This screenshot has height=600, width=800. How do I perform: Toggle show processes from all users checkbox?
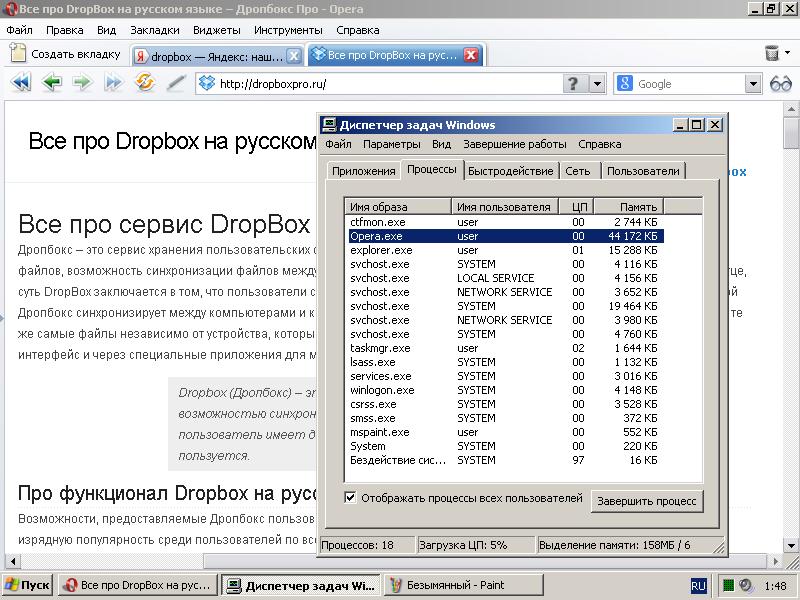(x=350, y=497)
